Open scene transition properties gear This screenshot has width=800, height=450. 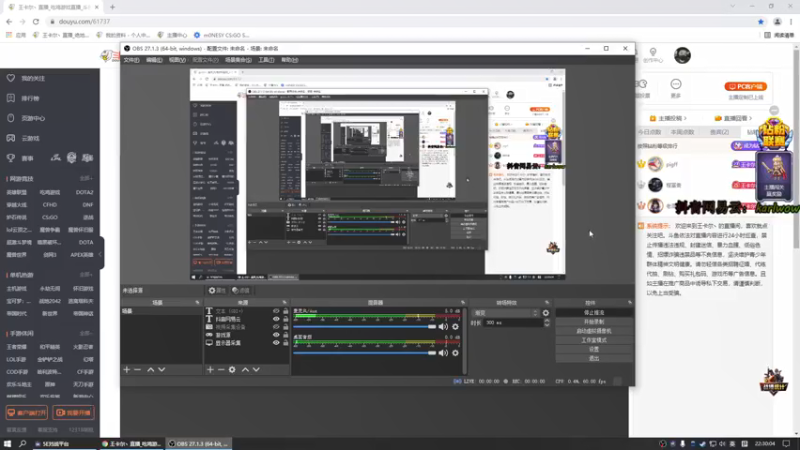(x=546, y=313)
